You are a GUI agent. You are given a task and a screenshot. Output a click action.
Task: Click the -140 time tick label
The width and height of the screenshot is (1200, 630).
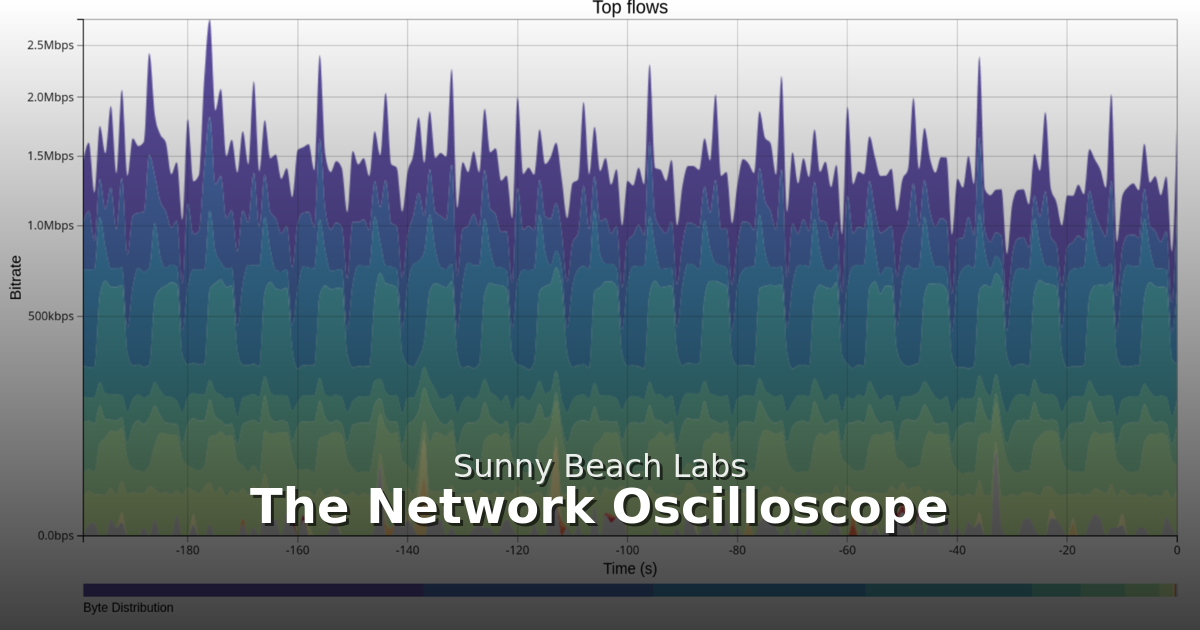408,550
